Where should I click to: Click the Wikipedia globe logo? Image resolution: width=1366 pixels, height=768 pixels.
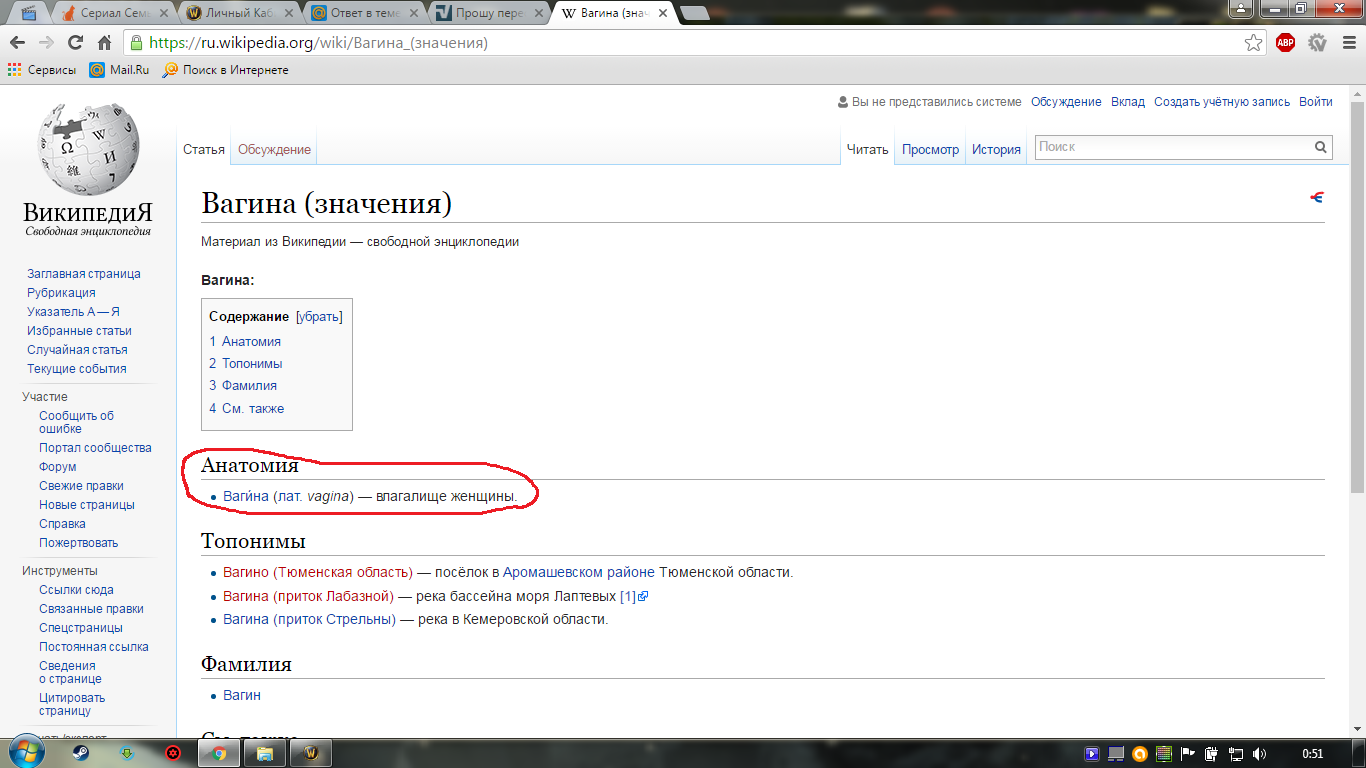[88, 150]
